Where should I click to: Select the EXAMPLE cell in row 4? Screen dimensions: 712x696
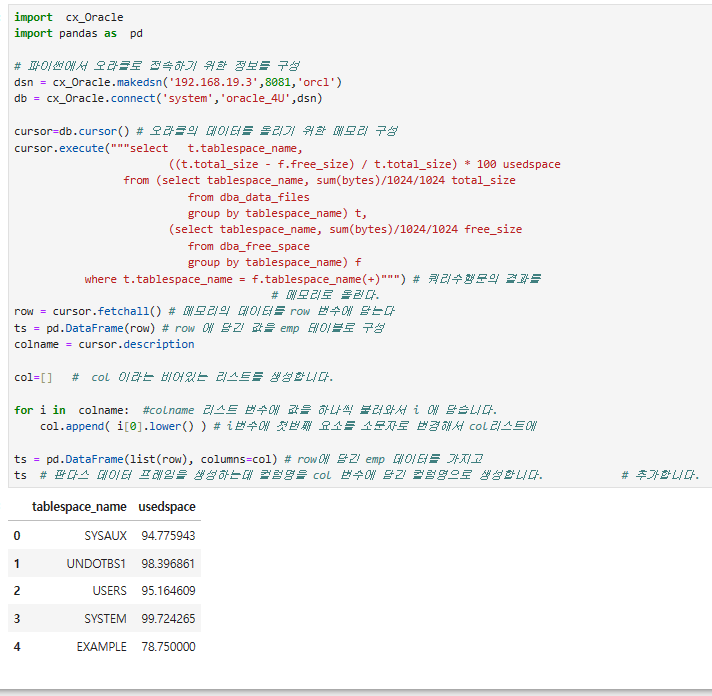(x=102, y=647)
